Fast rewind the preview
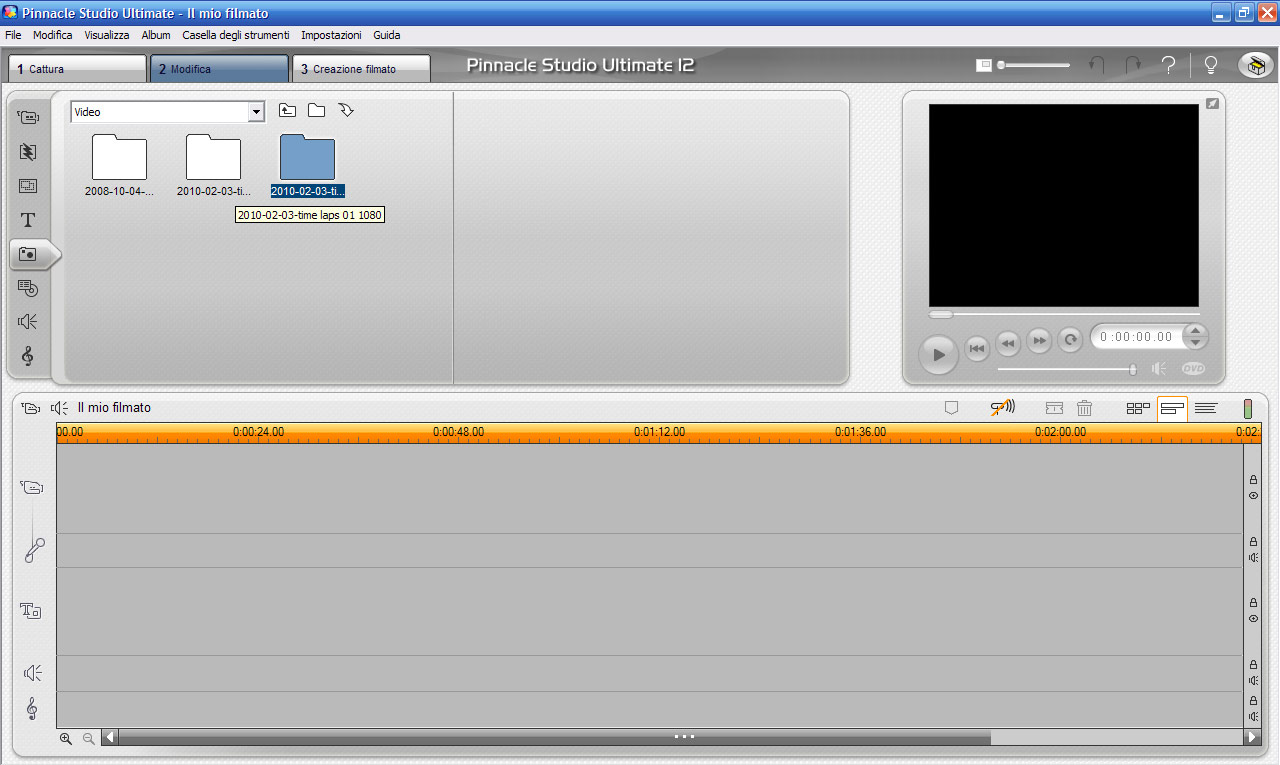The width and height of the screenshot is (1280, 765). point(1008,343)
